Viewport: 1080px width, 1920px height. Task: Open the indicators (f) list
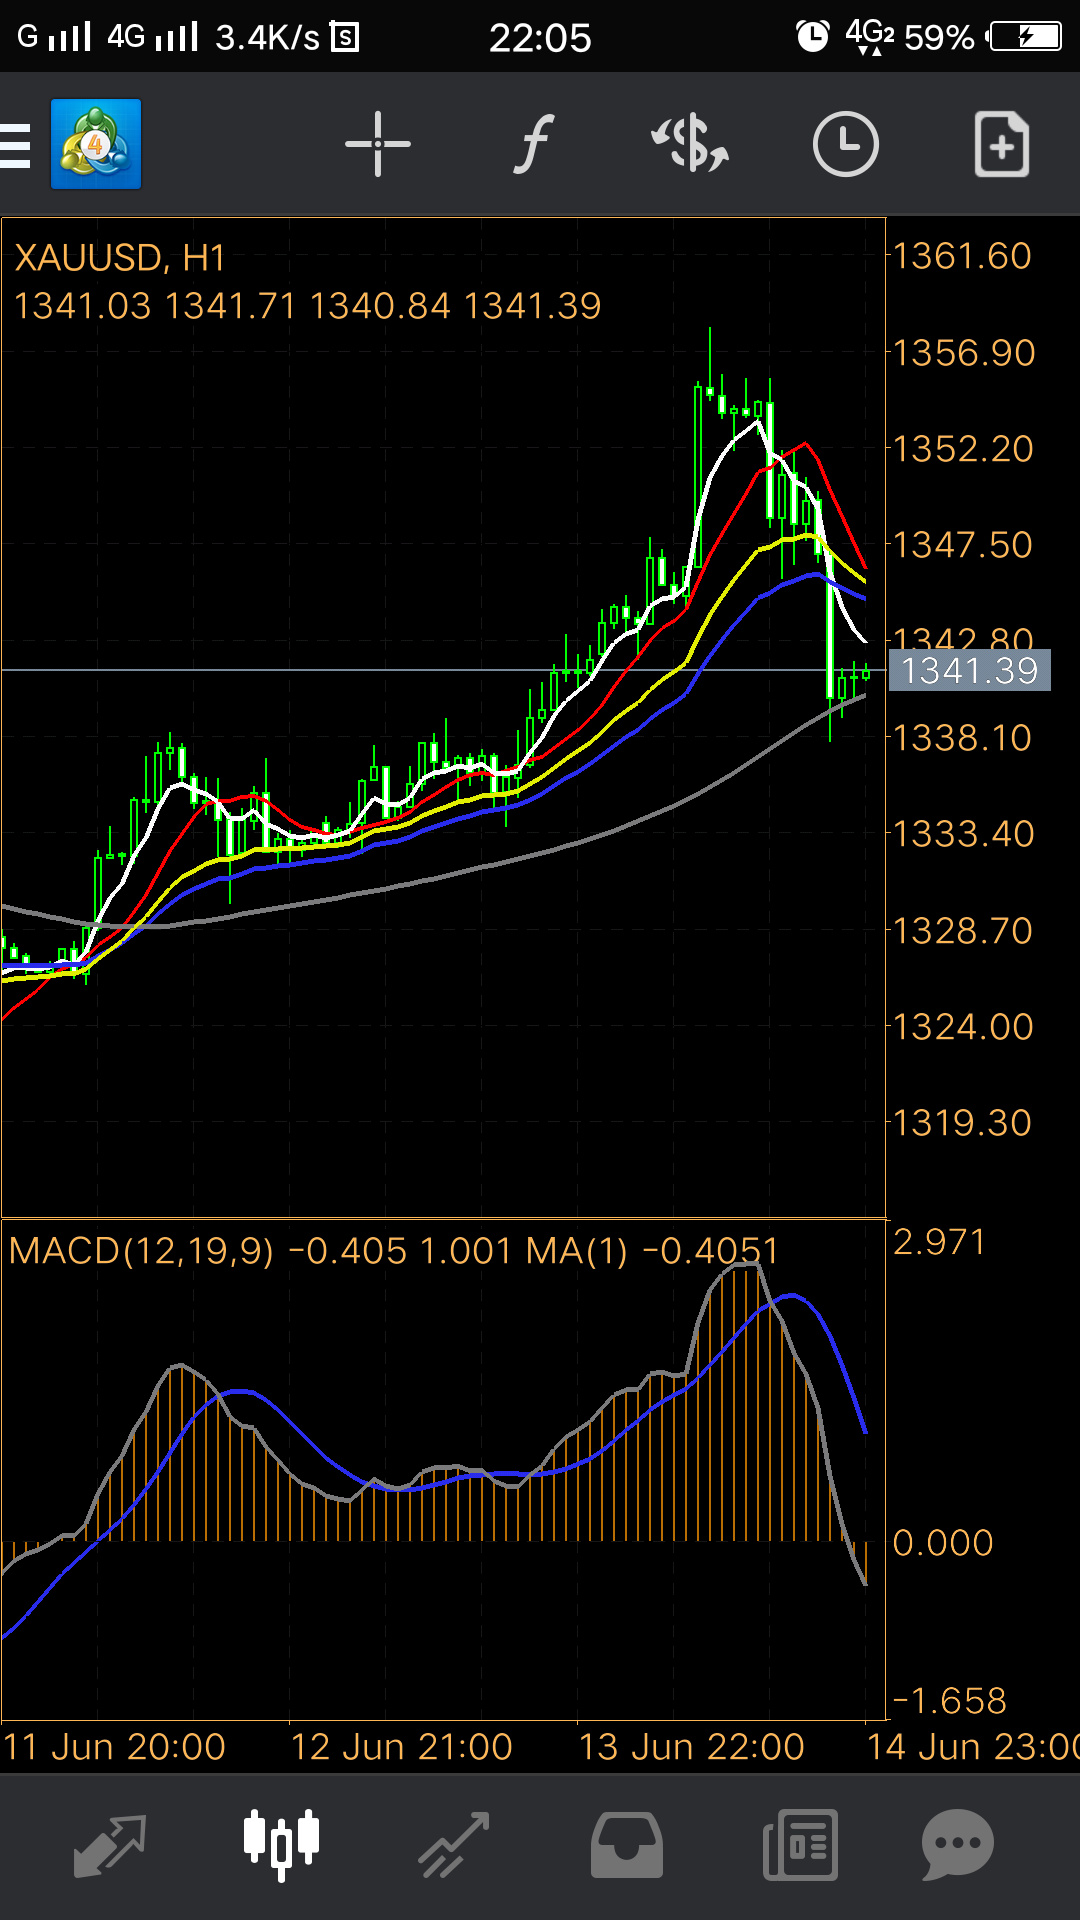point(535,145)
